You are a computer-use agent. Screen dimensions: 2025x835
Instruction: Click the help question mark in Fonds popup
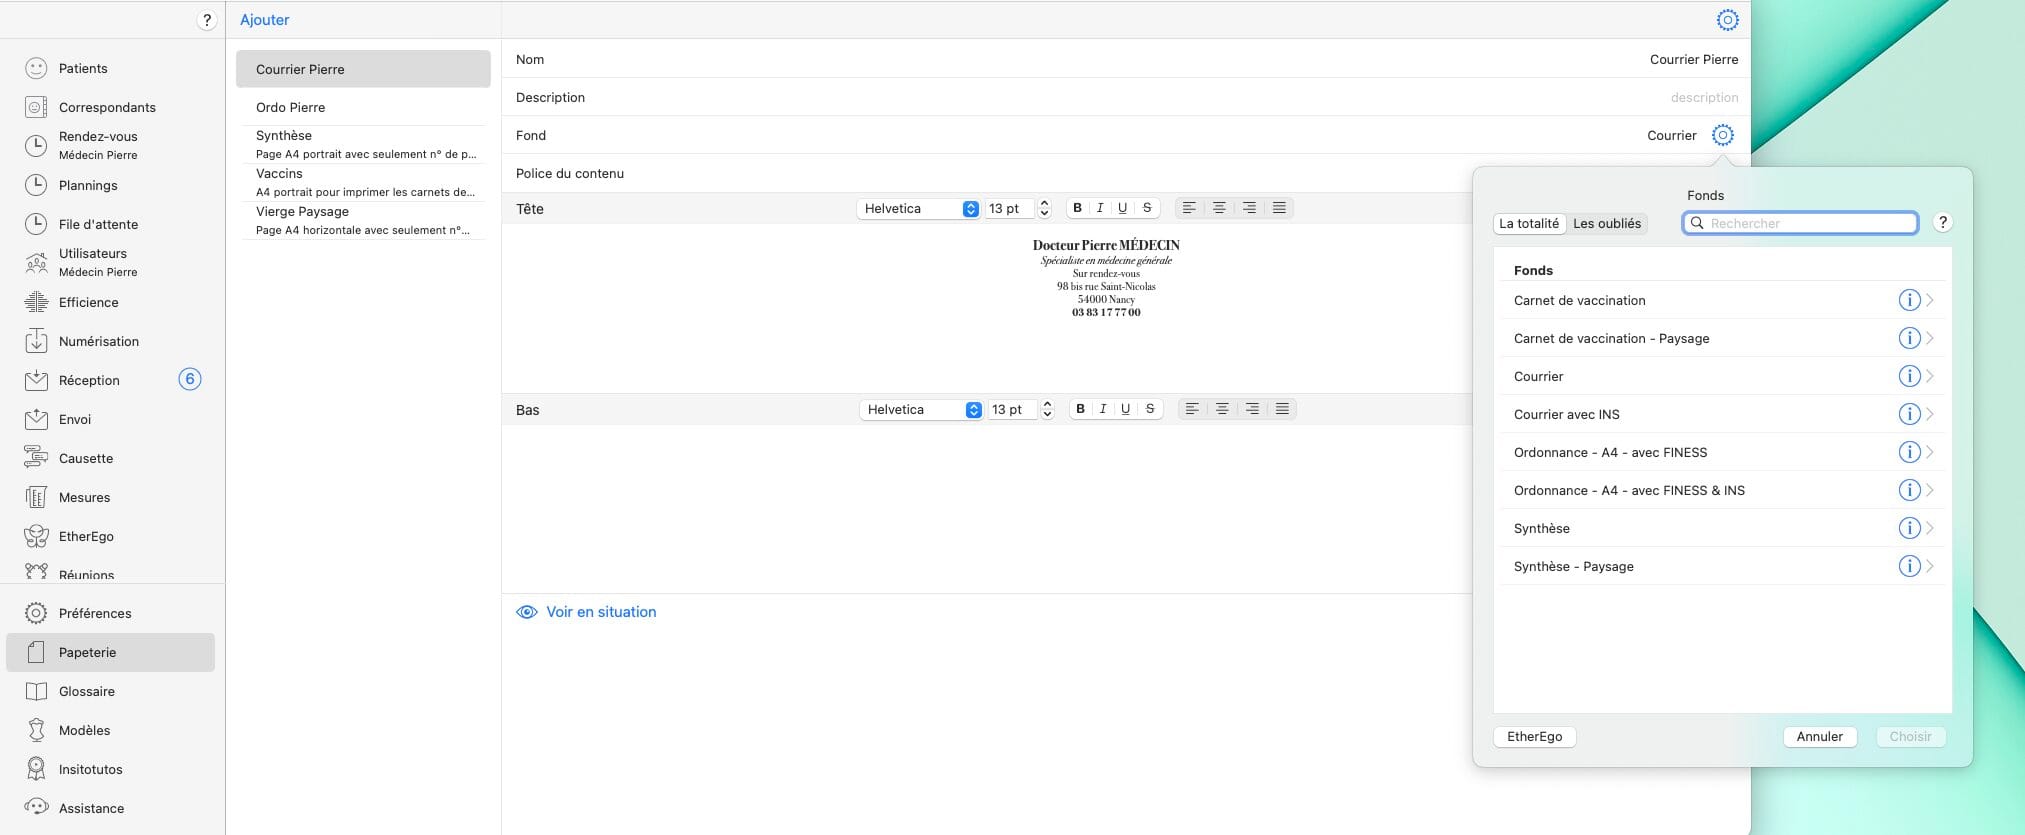(x=1942, y=223)
